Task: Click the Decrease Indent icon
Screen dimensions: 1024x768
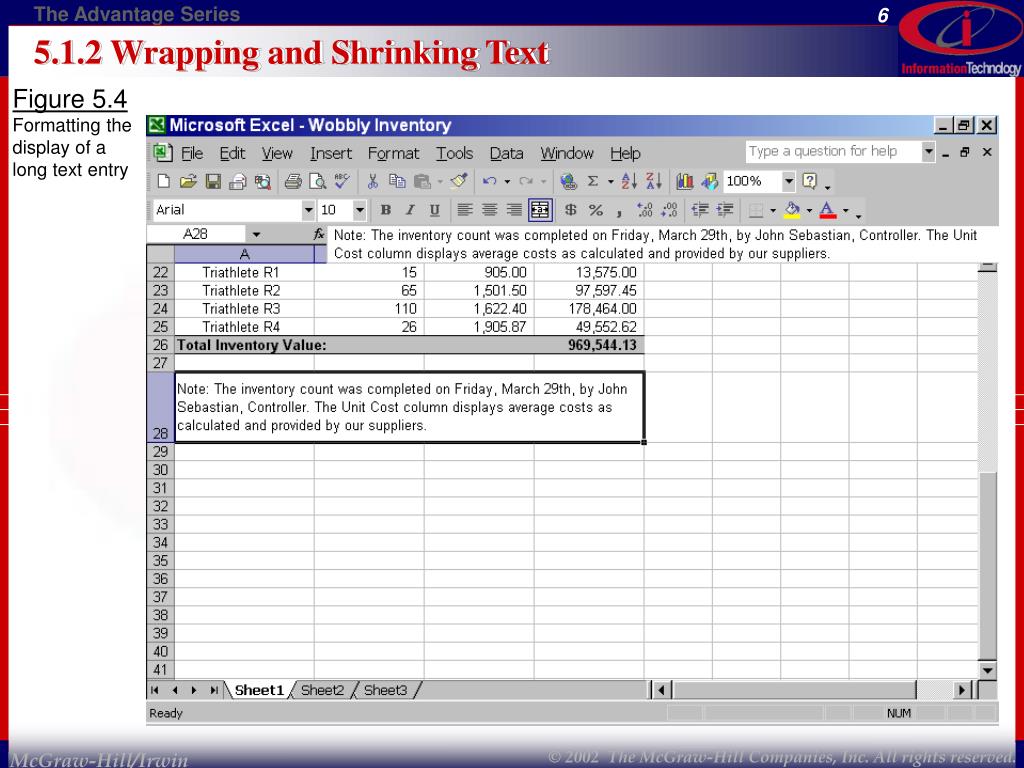Action: point(700,210)
